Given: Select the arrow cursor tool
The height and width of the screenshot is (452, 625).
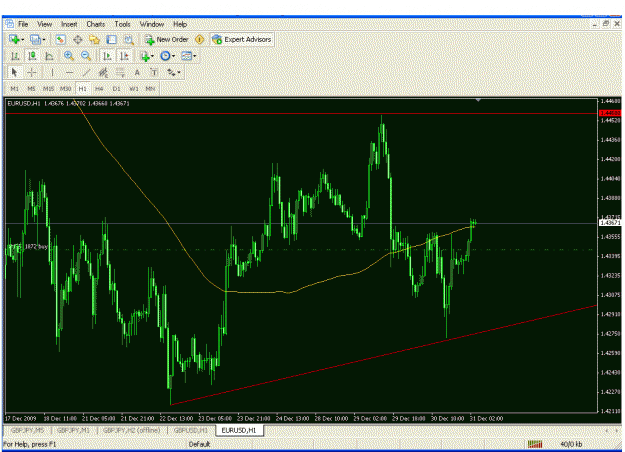Looking at the screenshot, I should 14,73.
